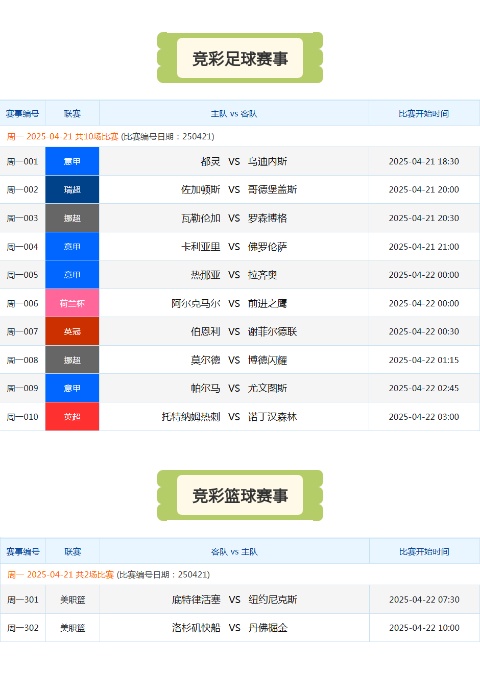Screen dimensions: 480x690
Task: Click the 荷兰杯 league badge
Action: click(72, 303)
